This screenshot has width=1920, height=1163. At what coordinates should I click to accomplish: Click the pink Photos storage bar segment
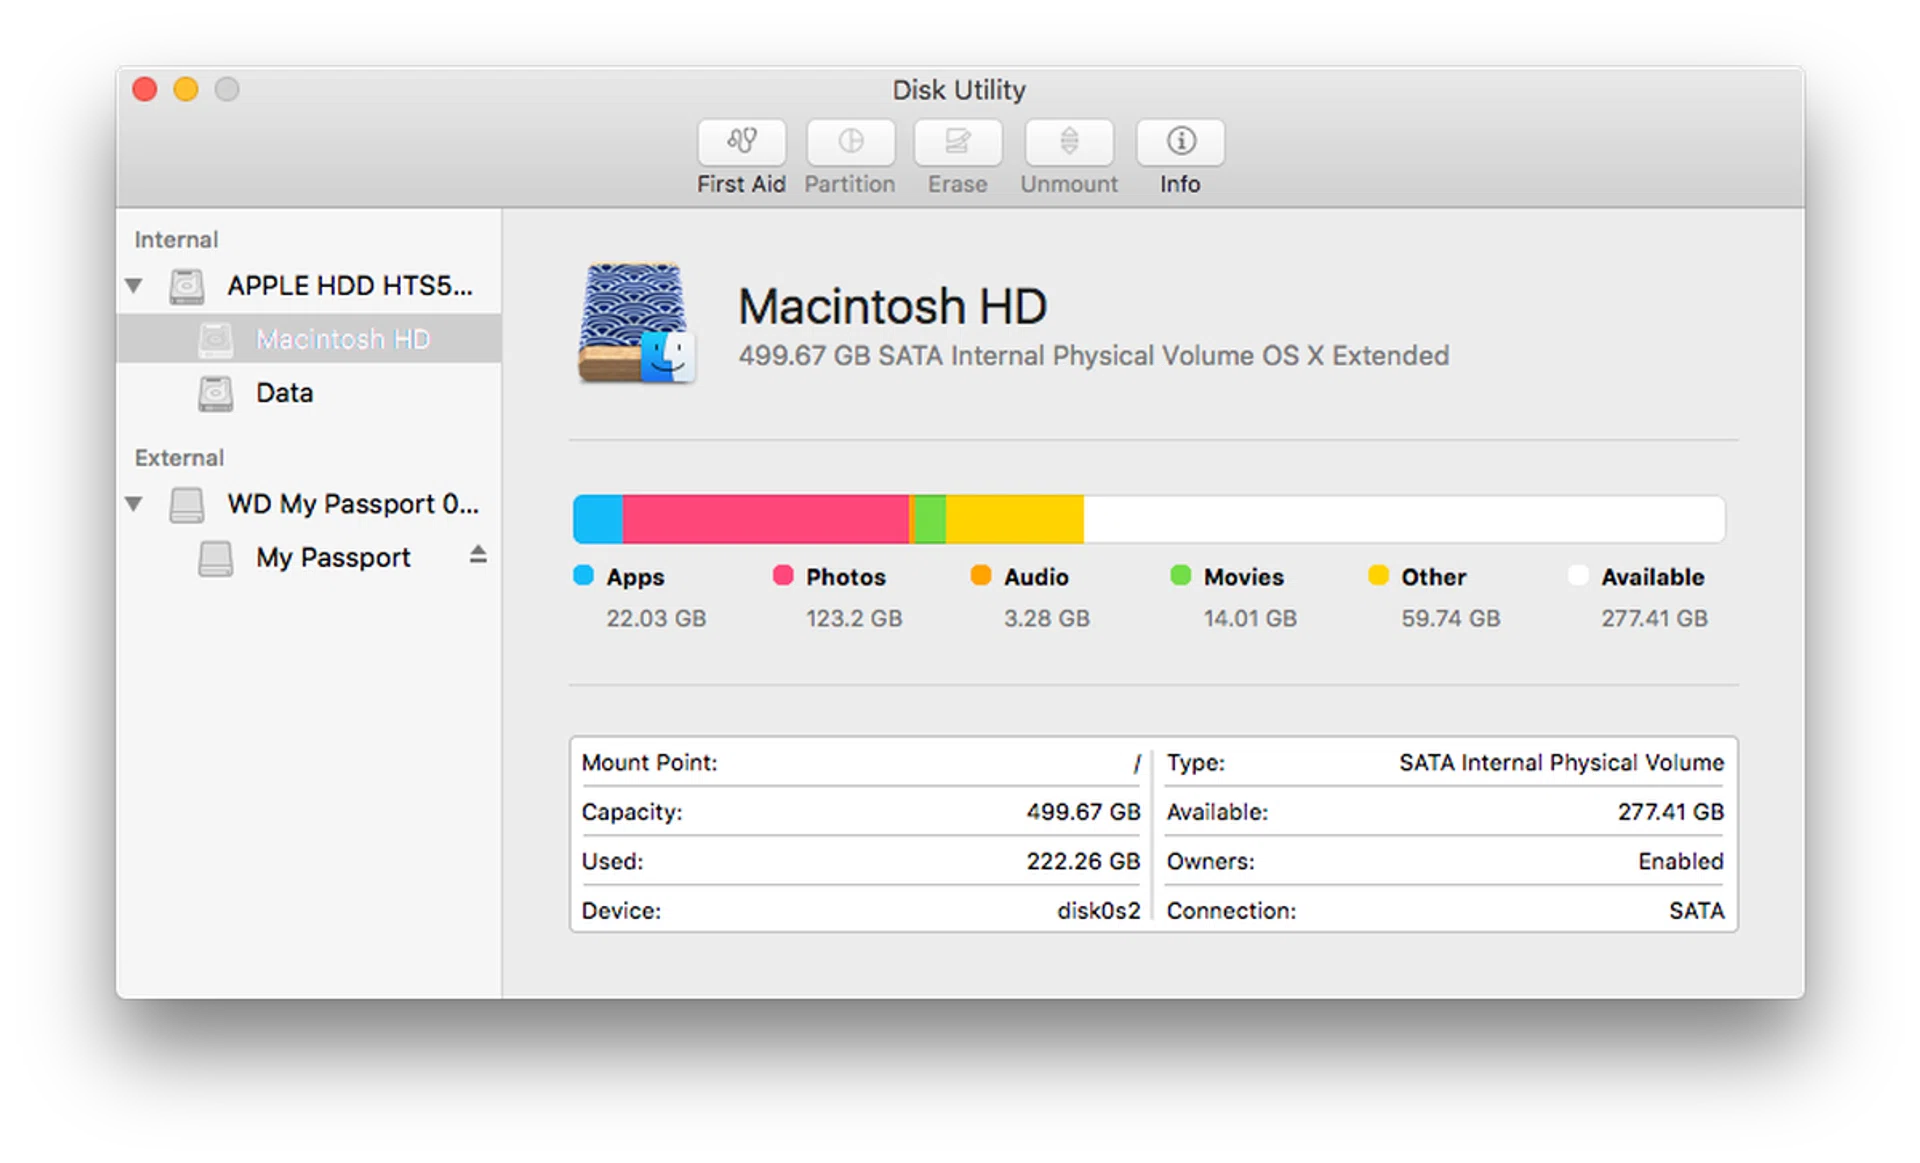(765, 519)
